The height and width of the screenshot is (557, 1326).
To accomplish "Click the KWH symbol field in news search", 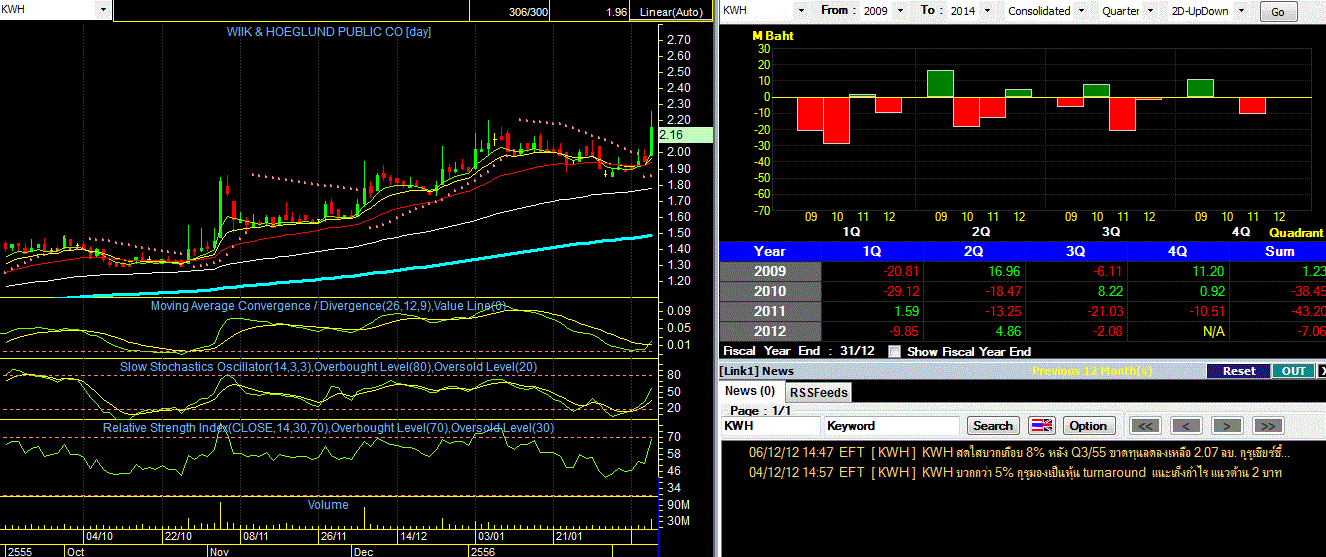I will coord(770,425).
